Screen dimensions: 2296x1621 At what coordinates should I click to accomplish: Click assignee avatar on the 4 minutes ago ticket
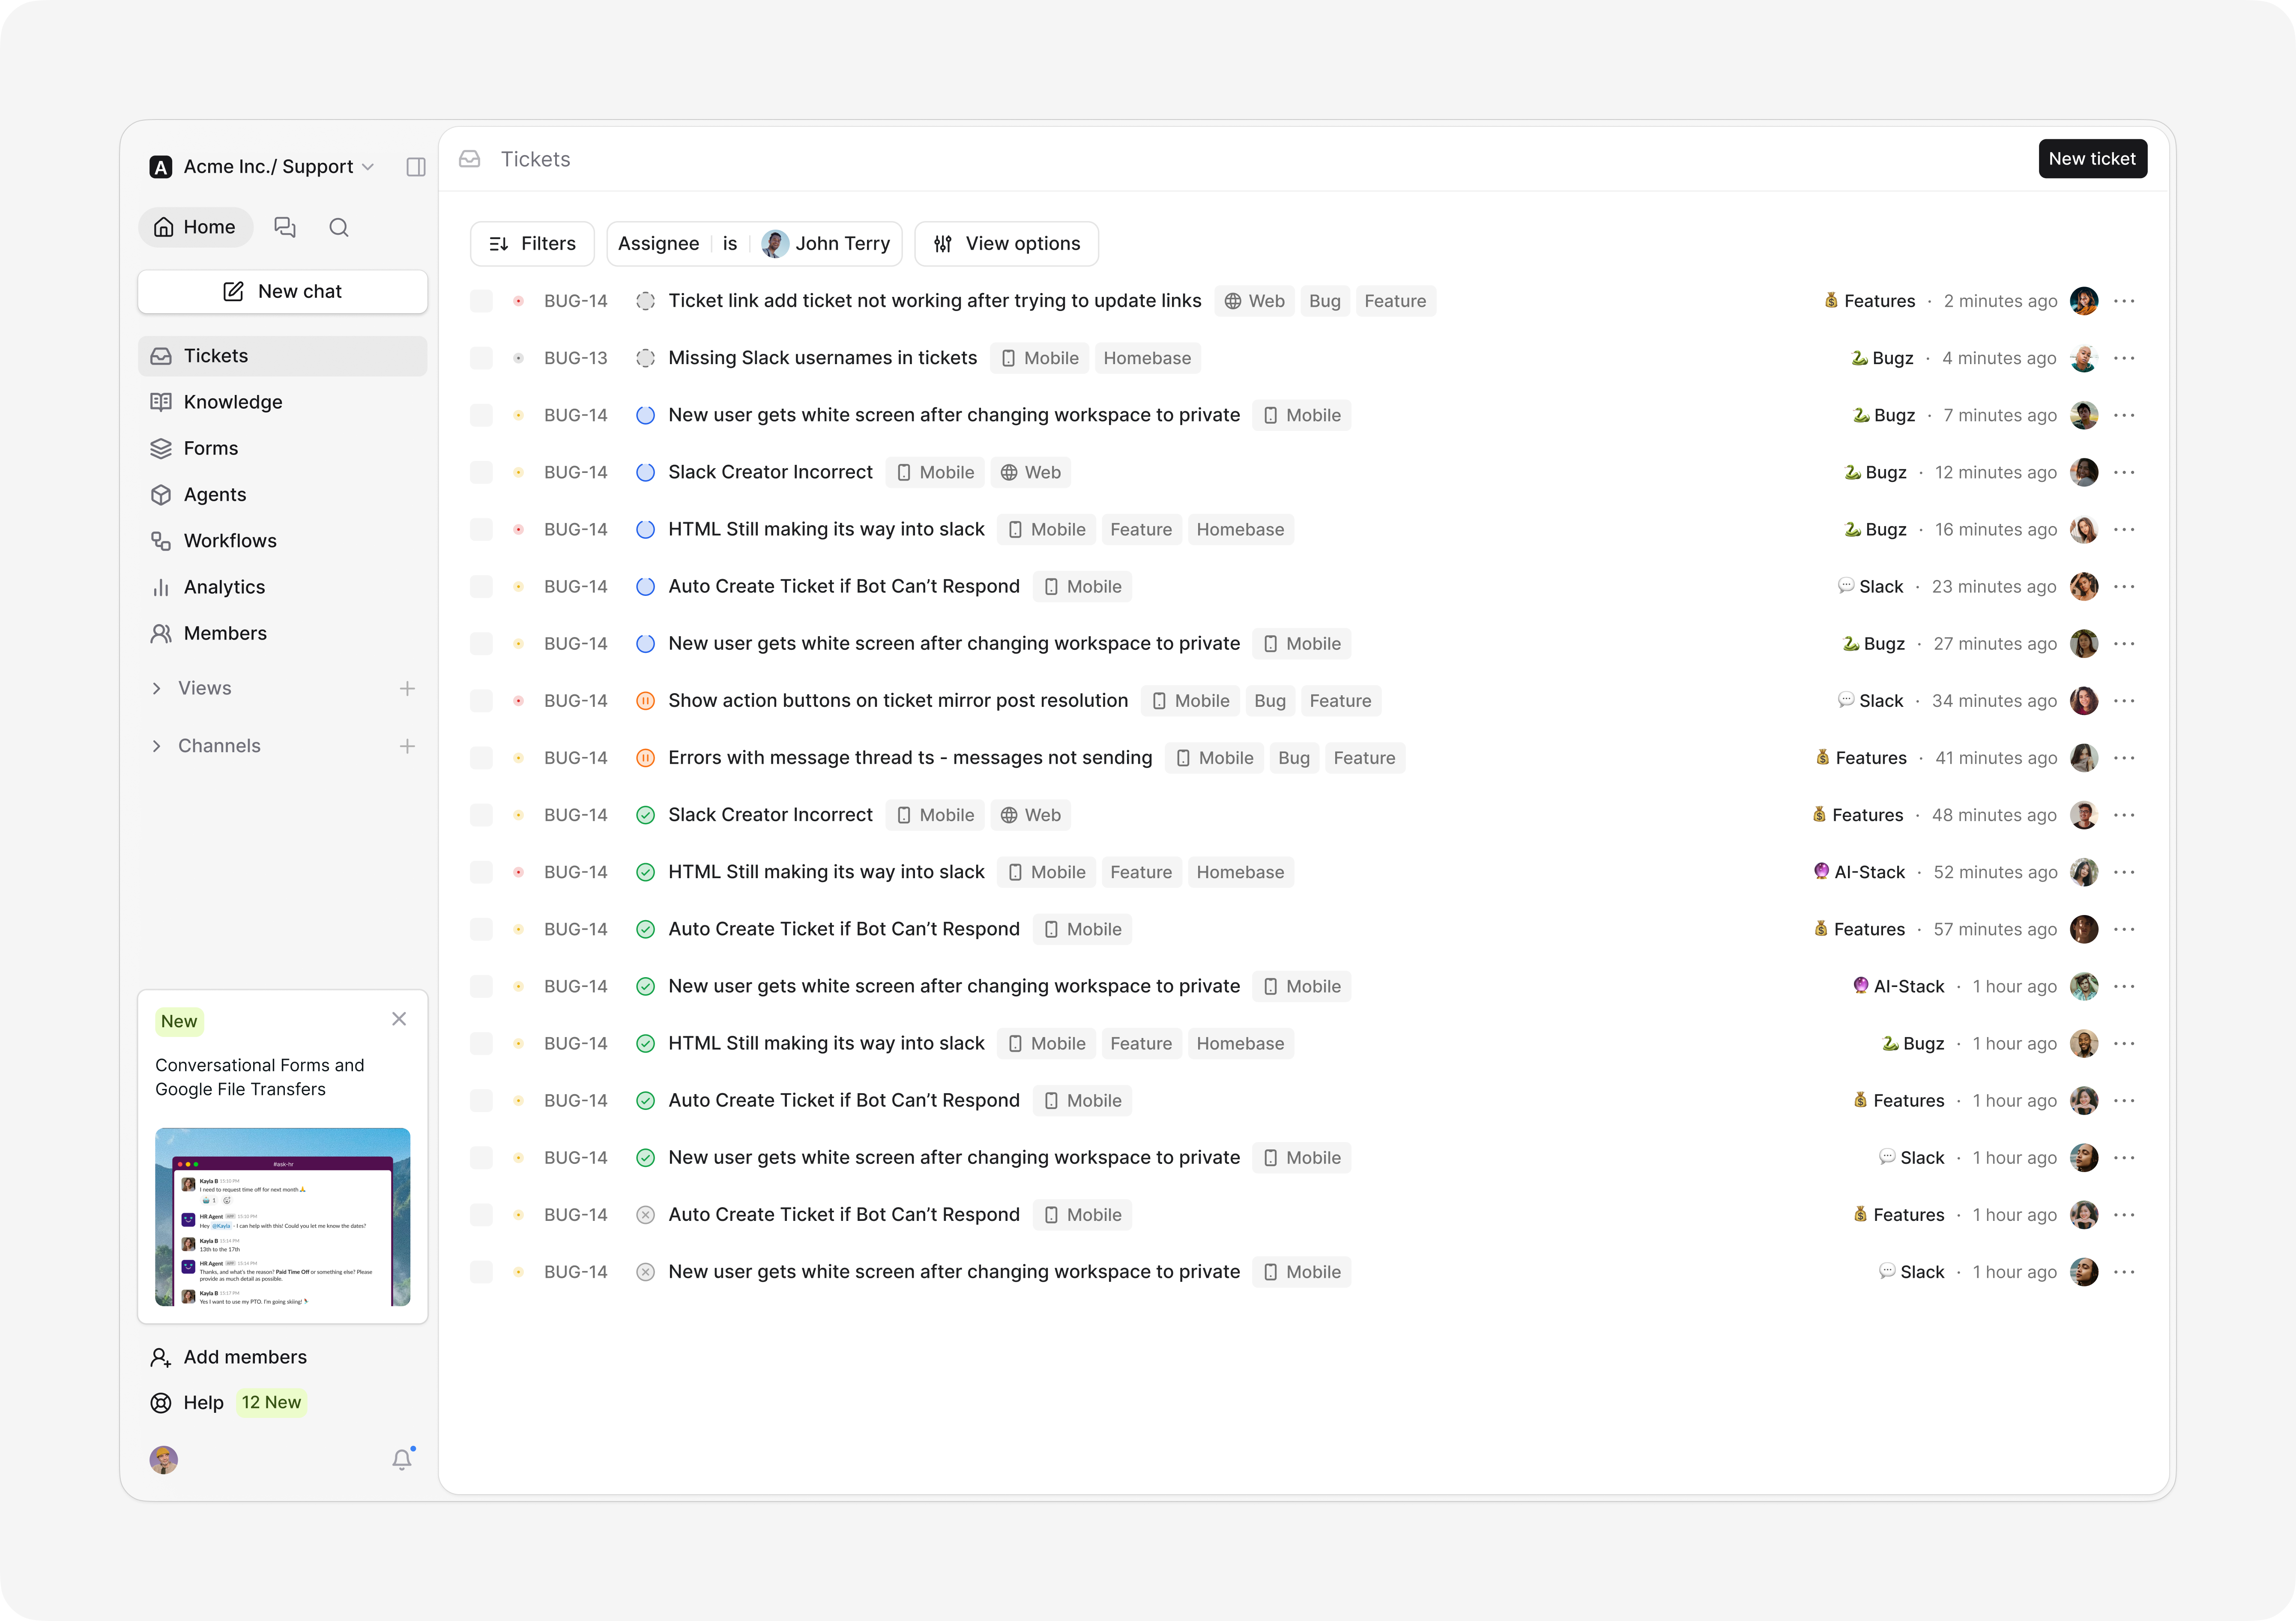2084,358
